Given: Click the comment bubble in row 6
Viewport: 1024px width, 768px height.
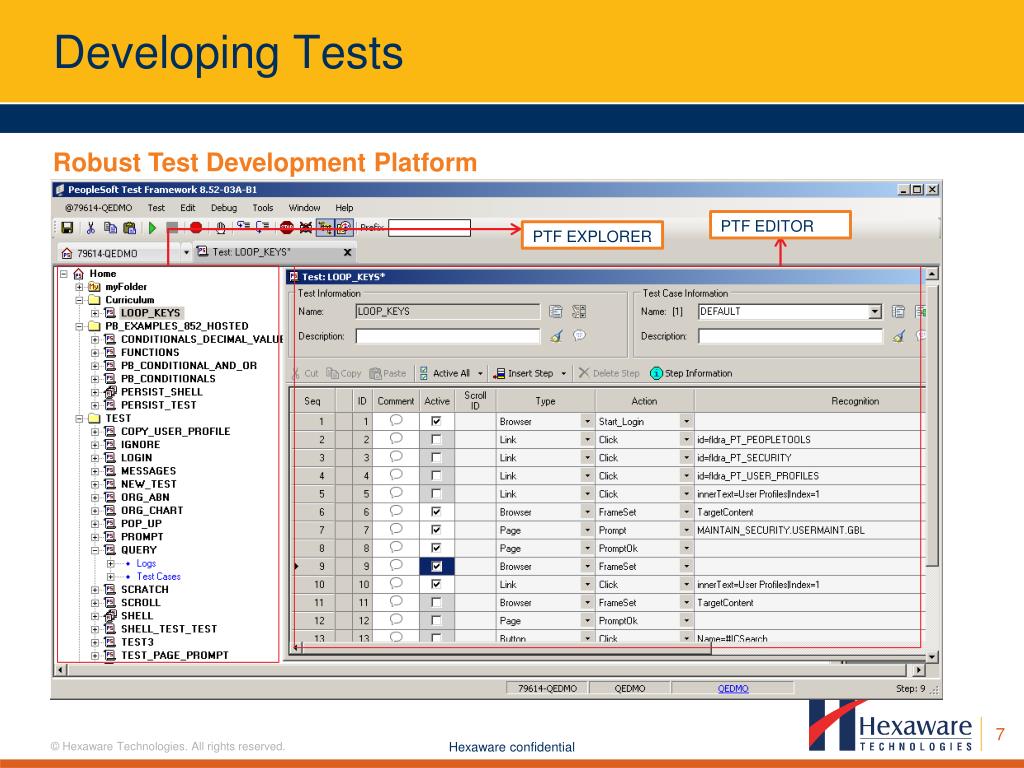Looking at the screenshot, I should coord(396,511).
